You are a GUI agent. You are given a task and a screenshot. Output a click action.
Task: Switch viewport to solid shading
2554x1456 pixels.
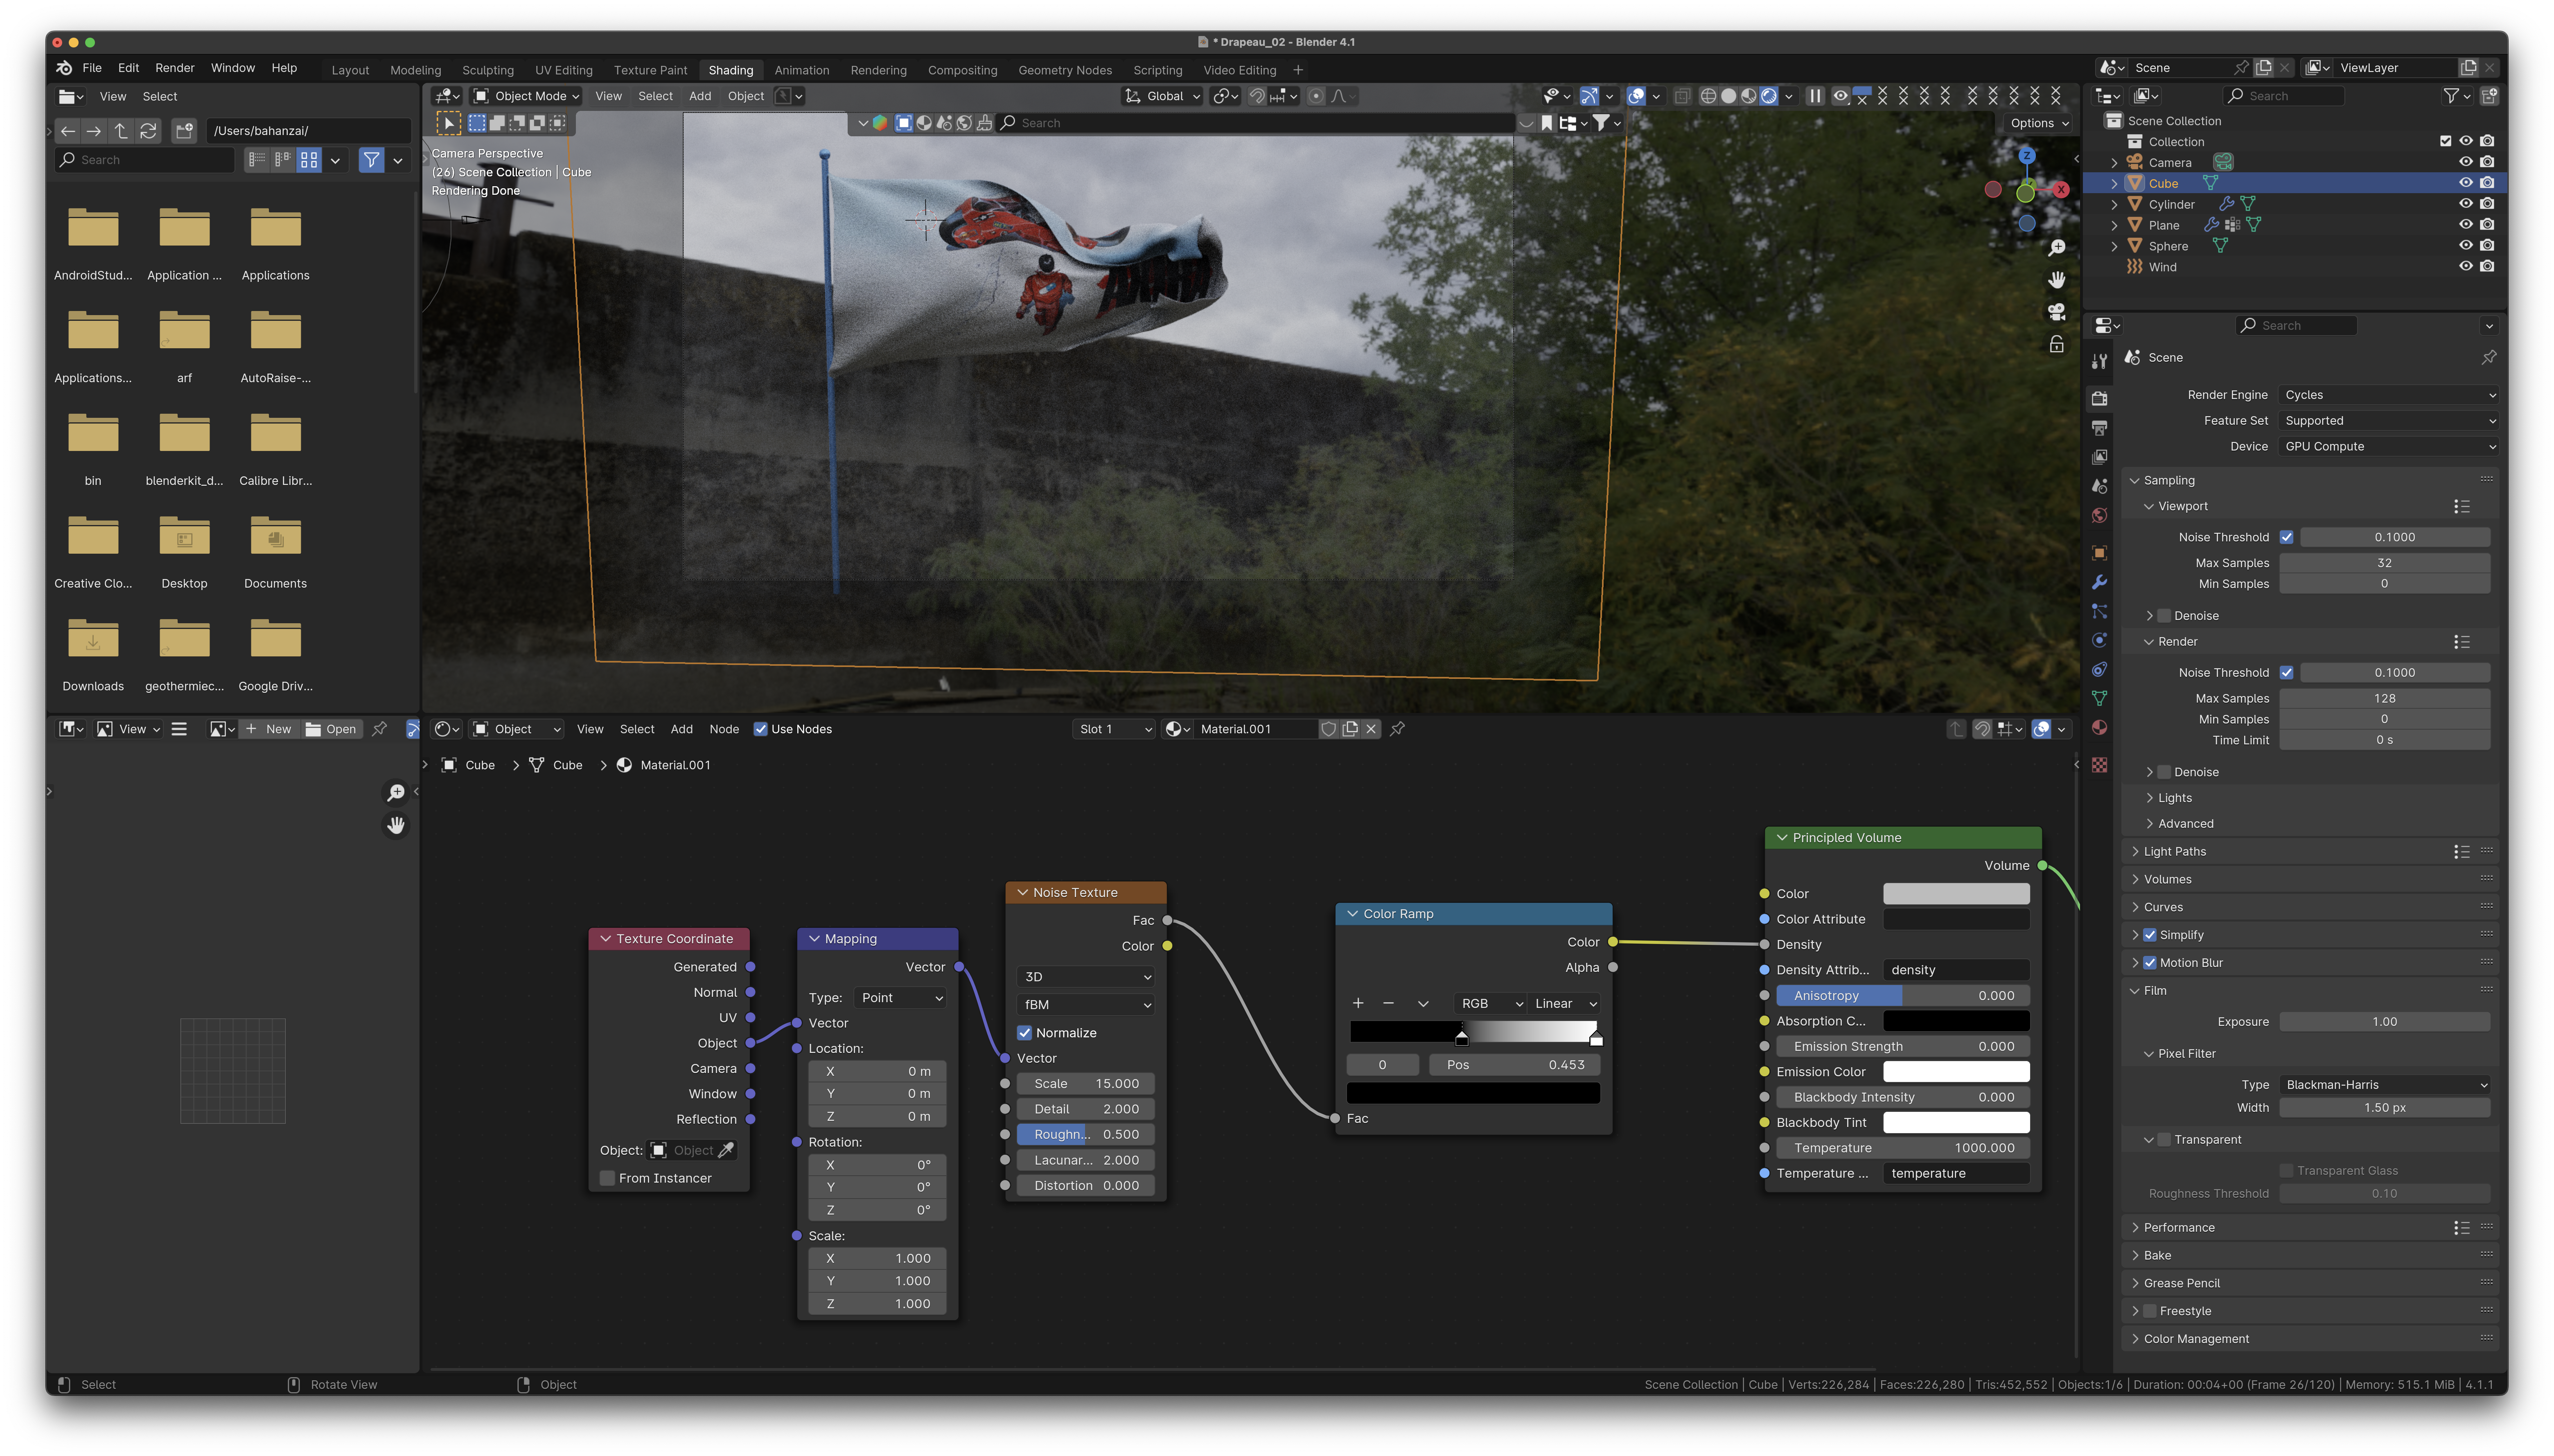(1728, 96)
